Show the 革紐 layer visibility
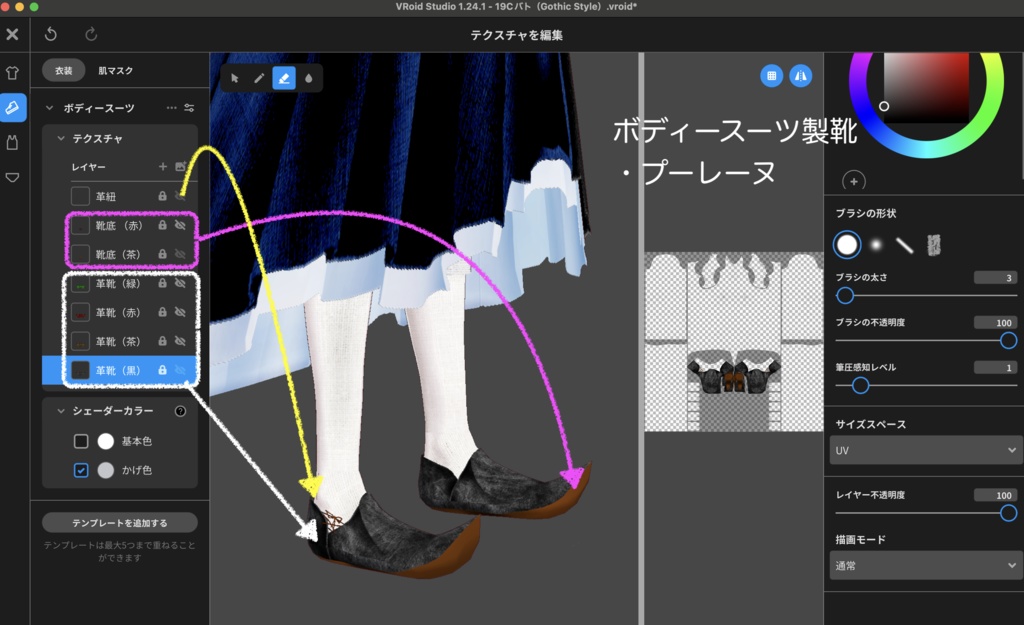Viewport: 1024px width, 625px height. 182,196
